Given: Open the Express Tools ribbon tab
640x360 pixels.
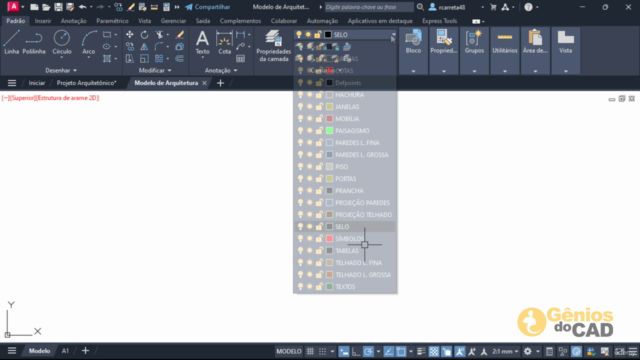Looking at the screenshot, I should [440, 21].
